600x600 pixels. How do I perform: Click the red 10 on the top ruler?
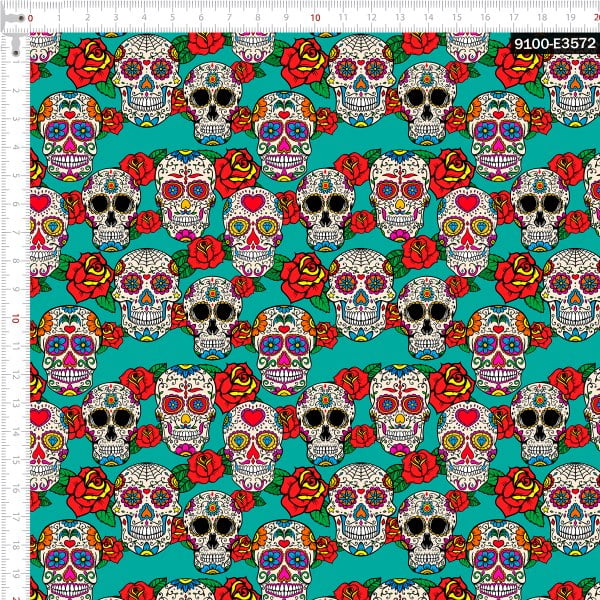(x=315, y=18)
